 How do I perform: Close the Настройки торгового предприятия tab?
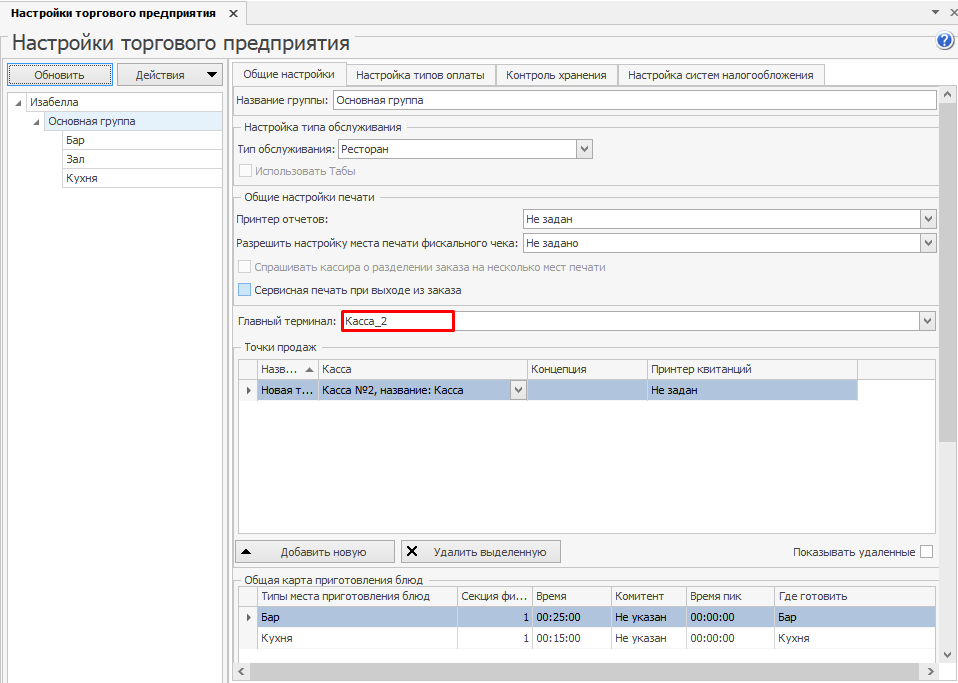233,13
